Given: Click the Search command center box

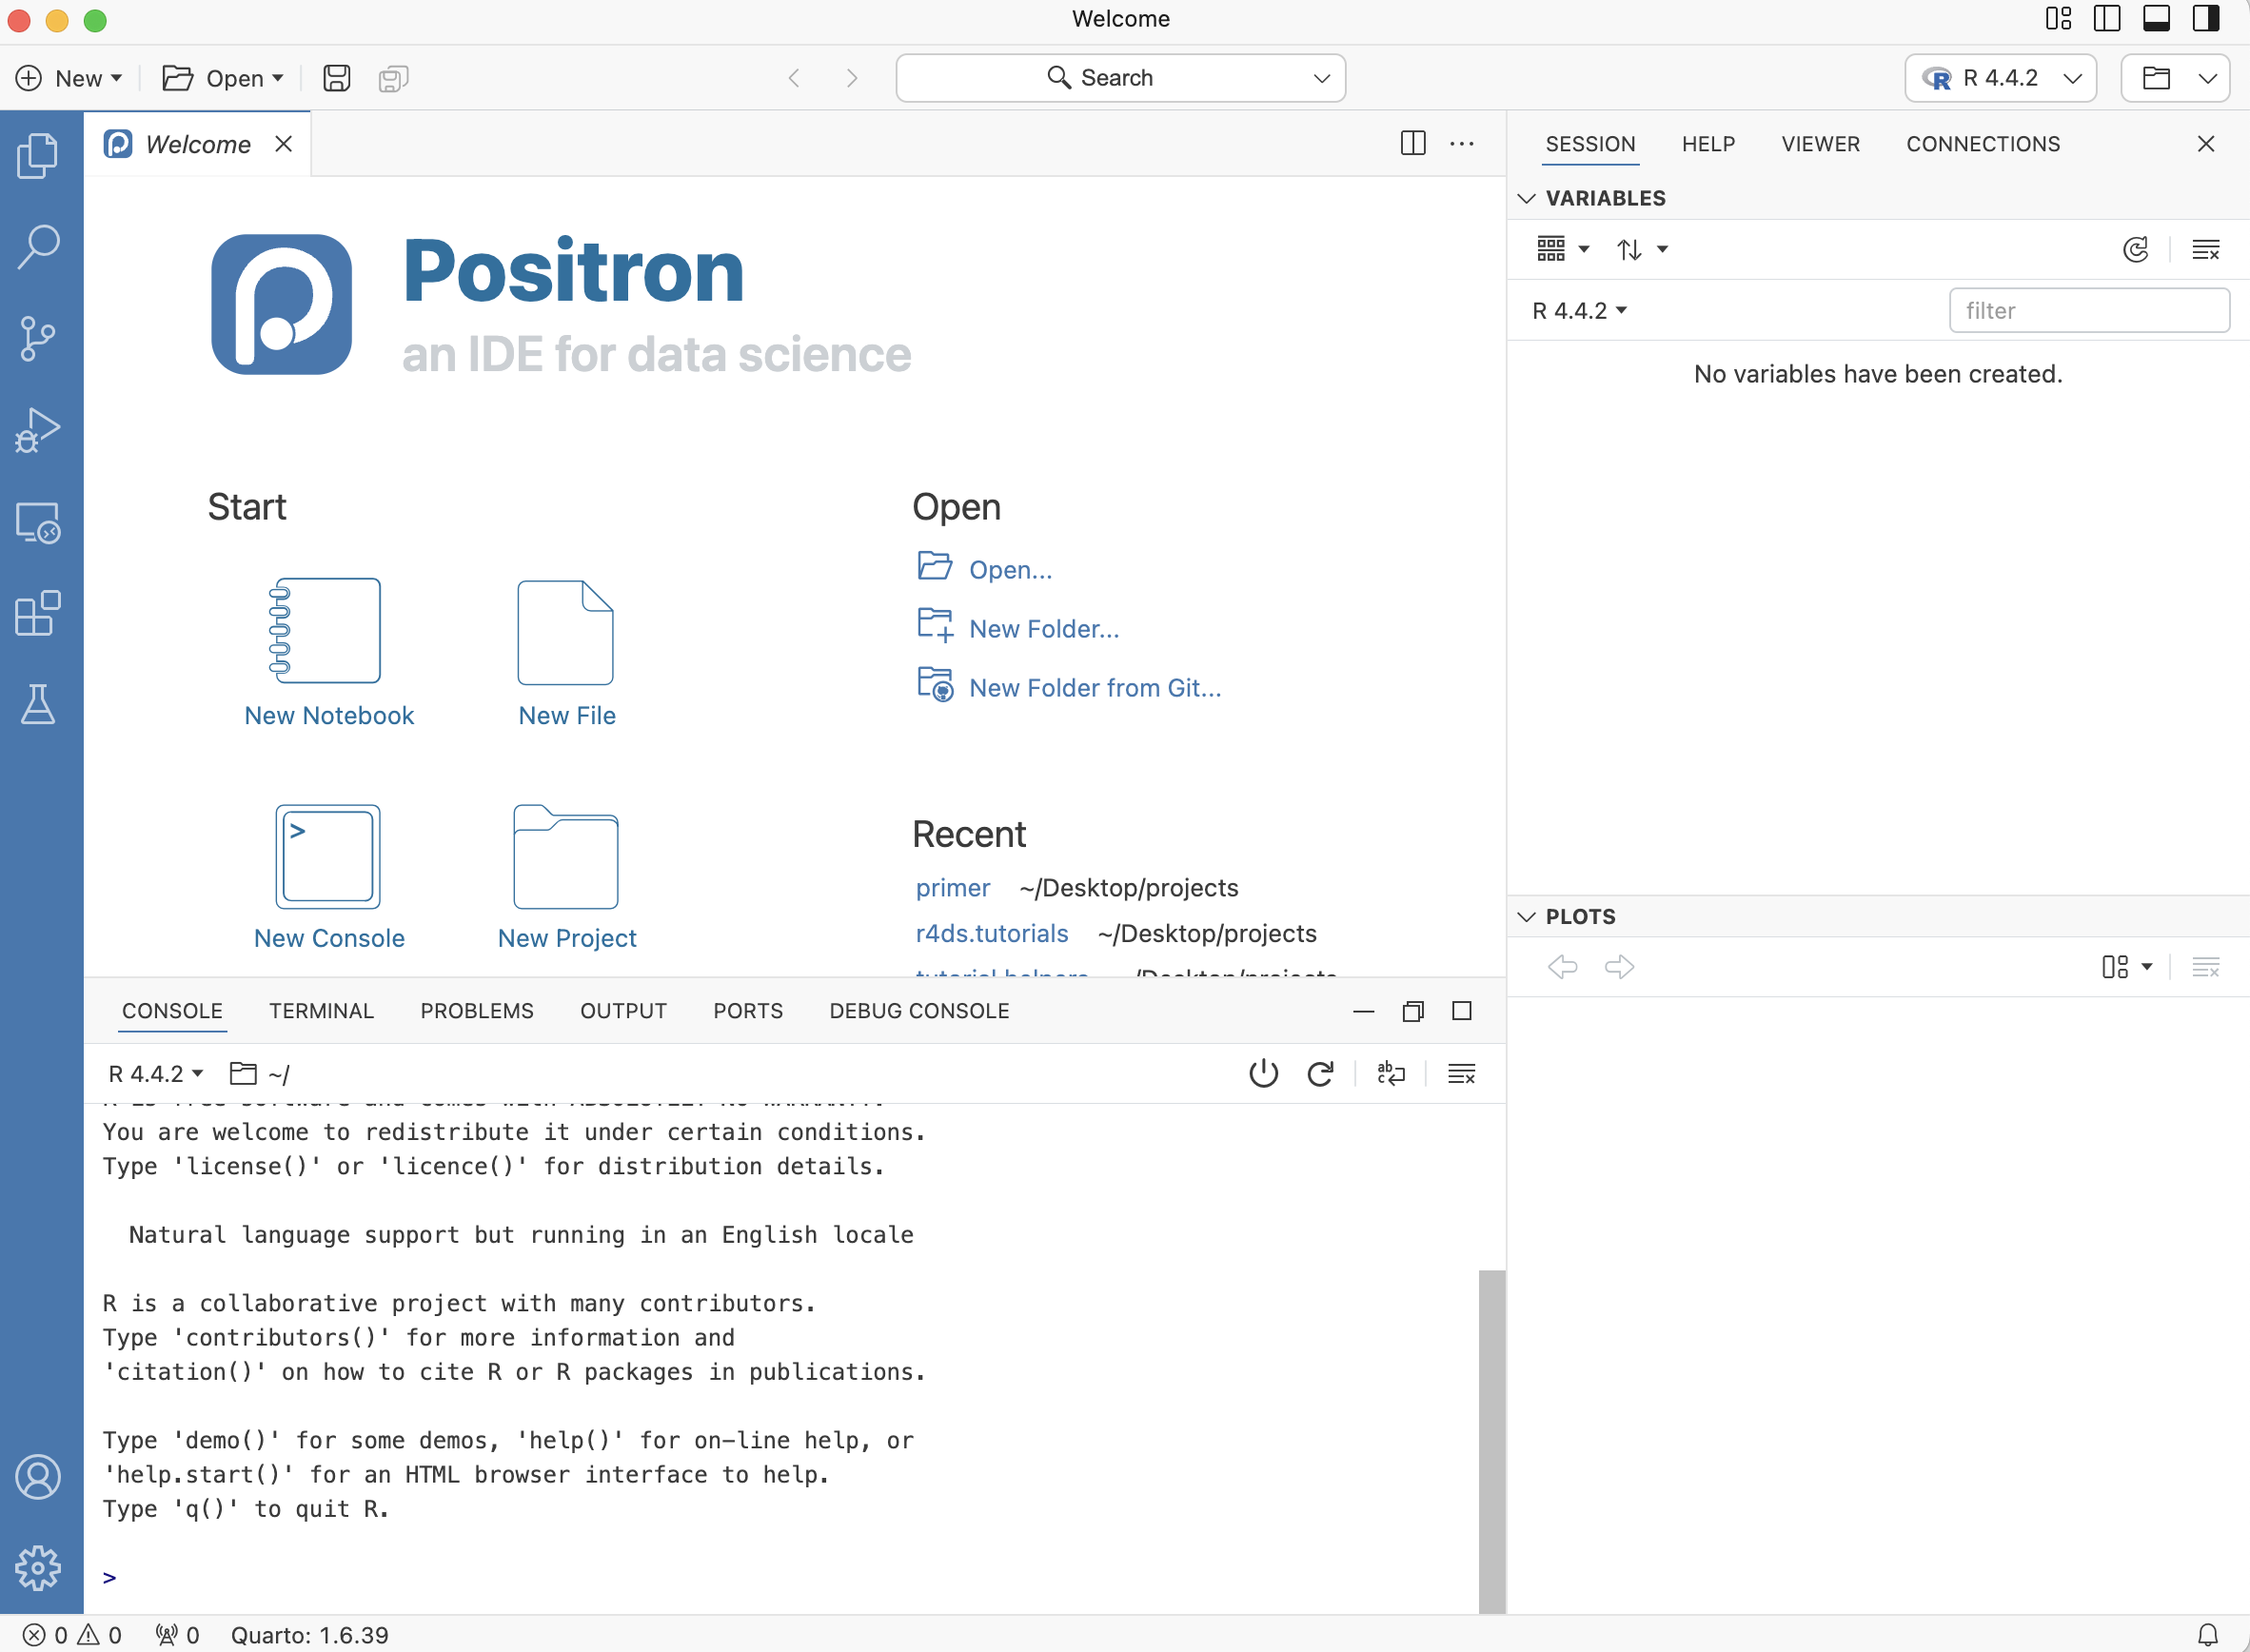Looking at the screenshot, I should pyautogui.click(x=1120, y=78).
